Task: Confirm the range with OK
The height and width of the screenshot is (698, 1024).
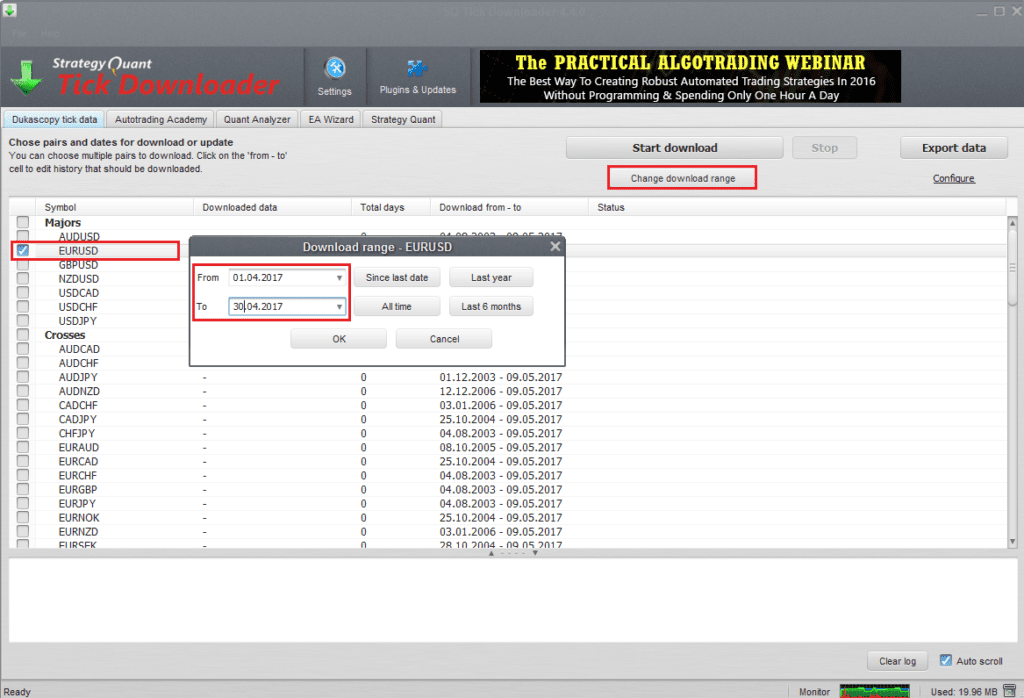Action: pyautogui.click(x=339, y=339)
